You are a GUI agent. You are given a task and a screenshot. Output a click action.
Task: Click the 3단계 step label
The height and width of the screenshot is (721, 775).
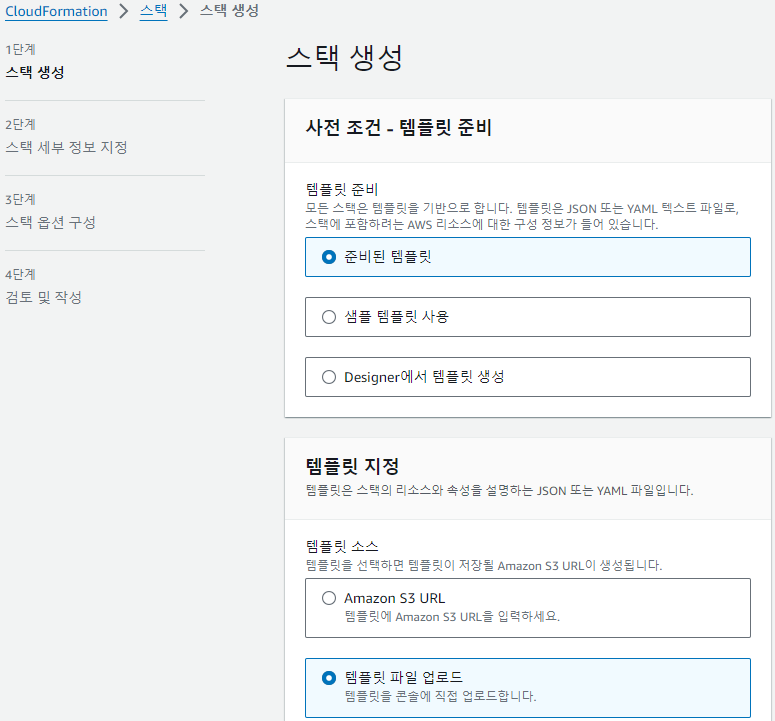point(20,200)
